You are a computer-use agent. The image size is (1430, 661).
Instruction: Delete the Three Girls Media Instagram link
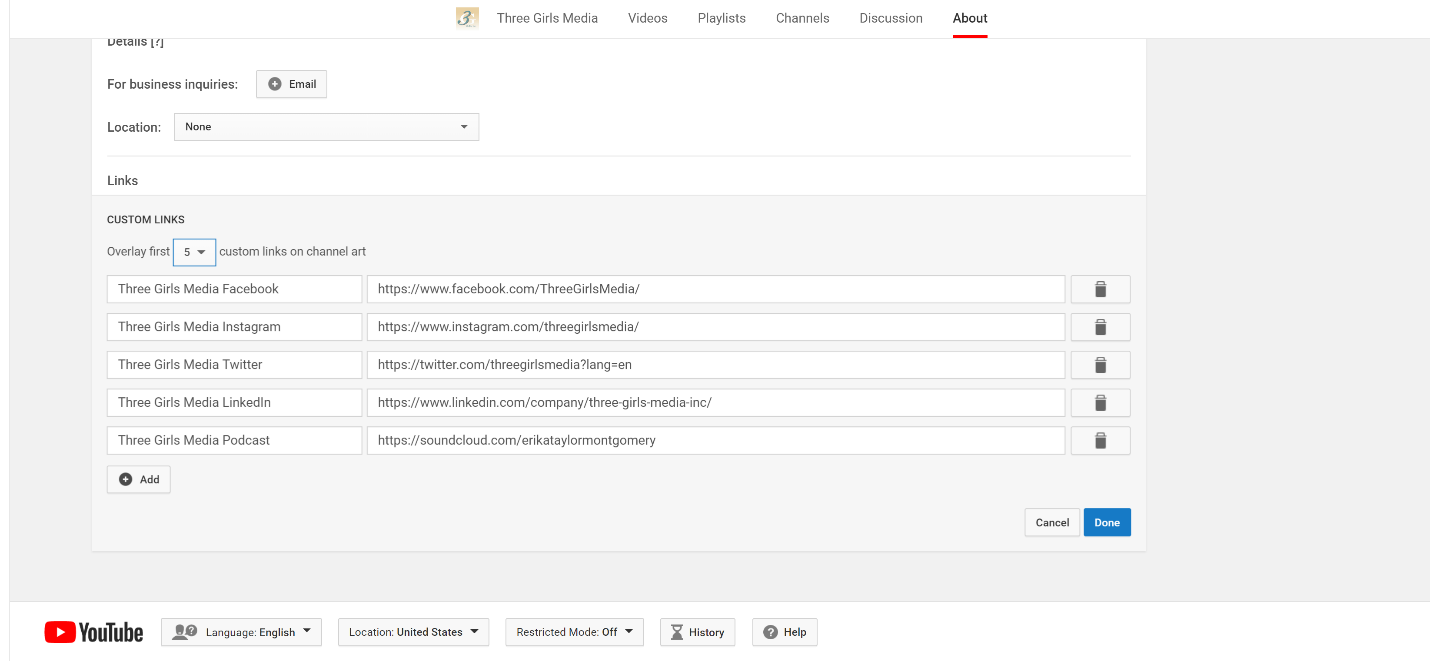pyautogui.click(x=1100, y=327)
